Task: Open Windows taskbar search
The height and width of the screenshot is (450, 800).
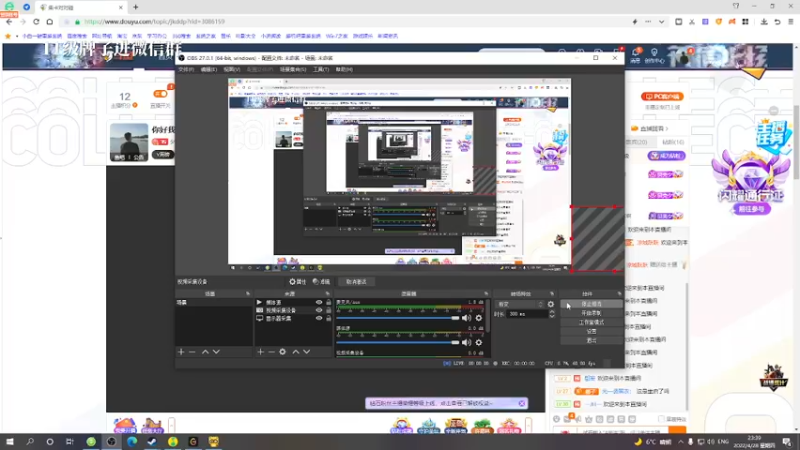Action: [30, 441]
